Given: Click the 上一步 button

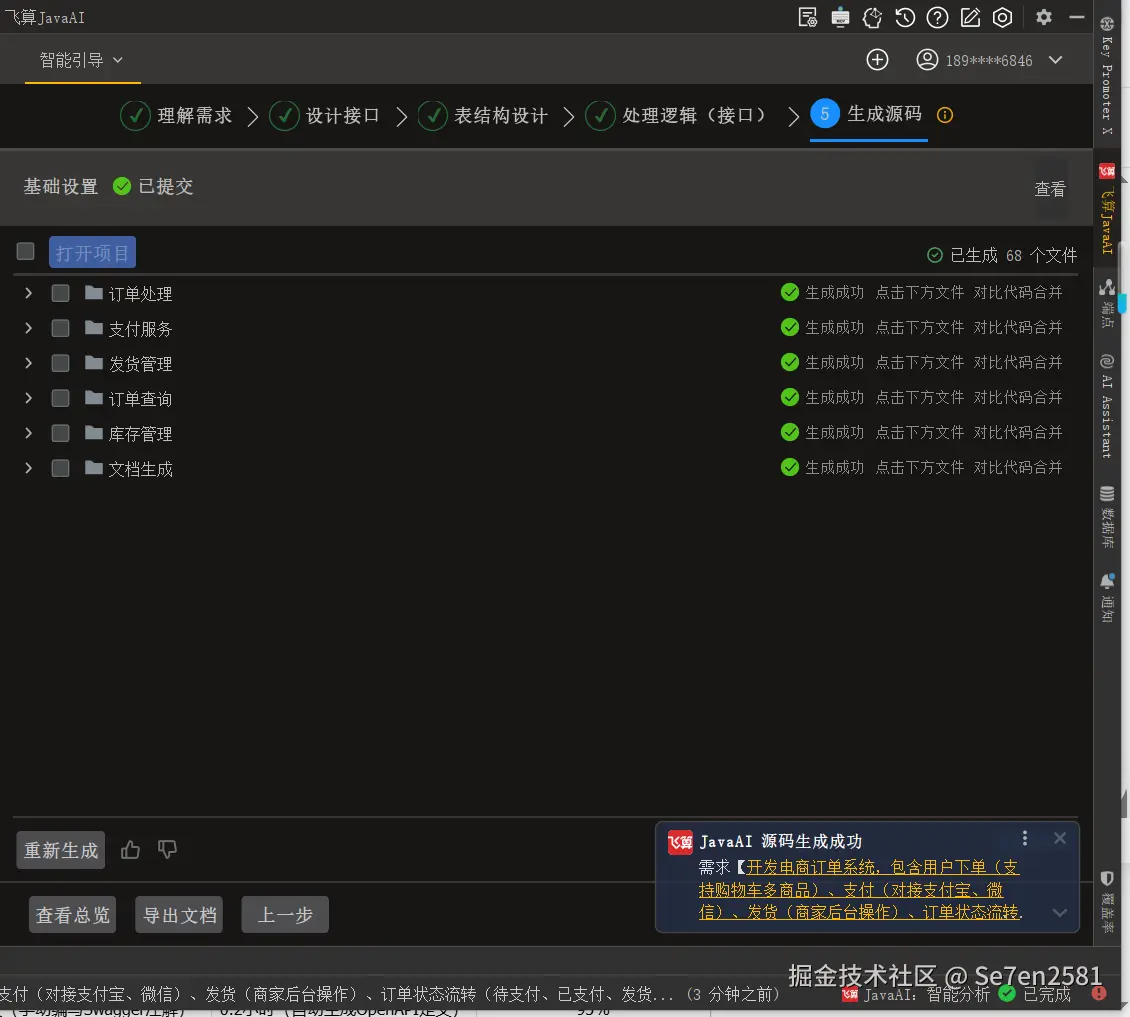Looking at the screenshot, I should 285,915.
